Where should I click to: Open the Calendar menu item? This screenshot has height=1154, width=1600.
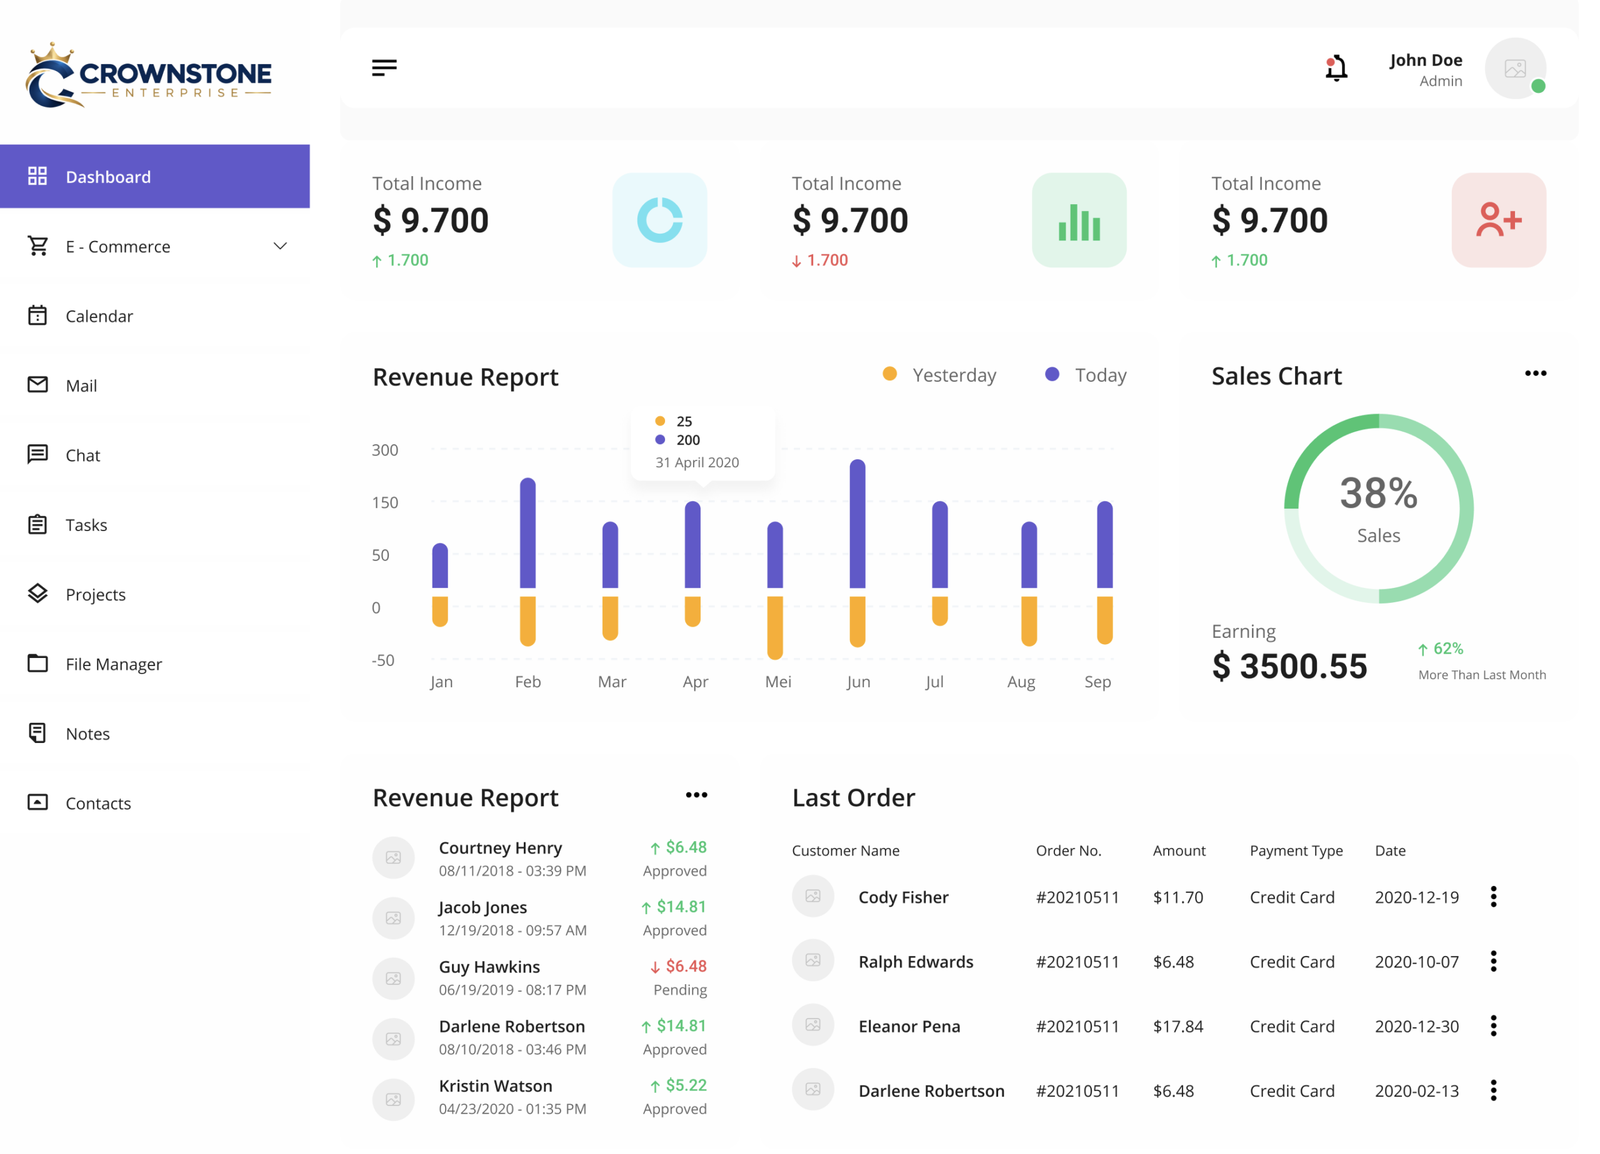[155, 315]
